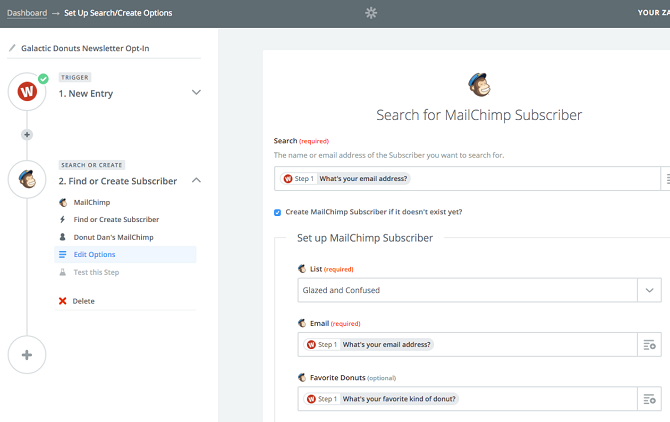The width and height of the screenshot is (670, 422).
Task: Select the Find or Create Subscriber substep
Action: click(x=125, y=220)
